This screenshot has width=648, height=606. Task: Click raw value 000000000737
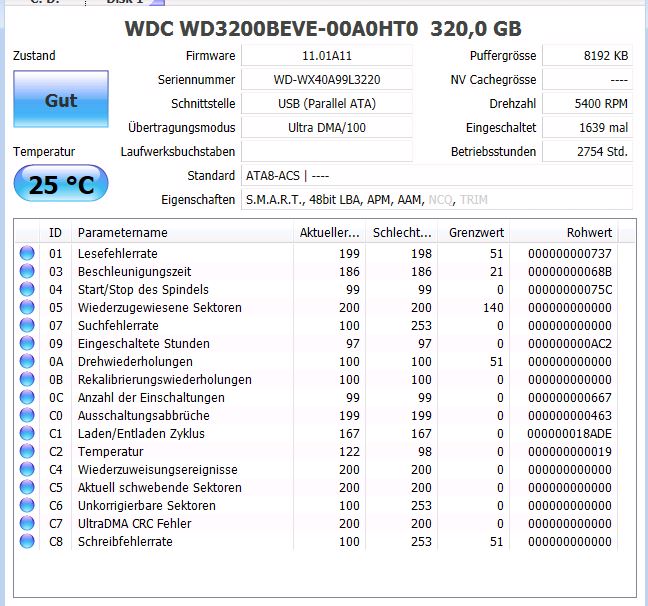click(x=569, y=253)
